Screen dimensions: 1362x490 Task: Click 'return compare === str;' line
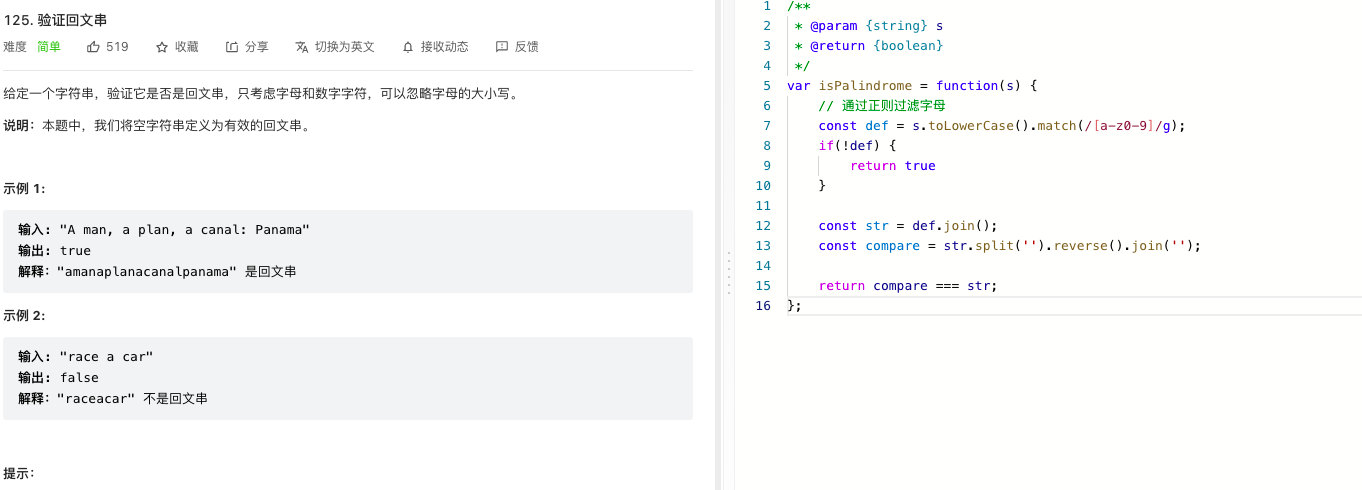tap(908, 285)
